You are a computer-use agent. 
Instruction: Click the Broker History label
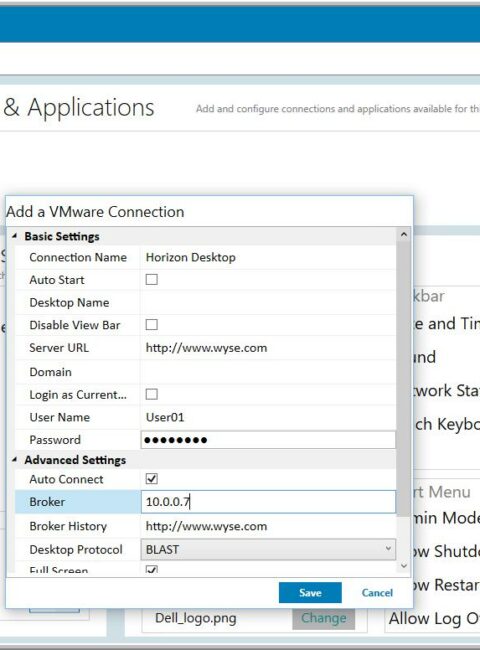click(x=68, y=526)
